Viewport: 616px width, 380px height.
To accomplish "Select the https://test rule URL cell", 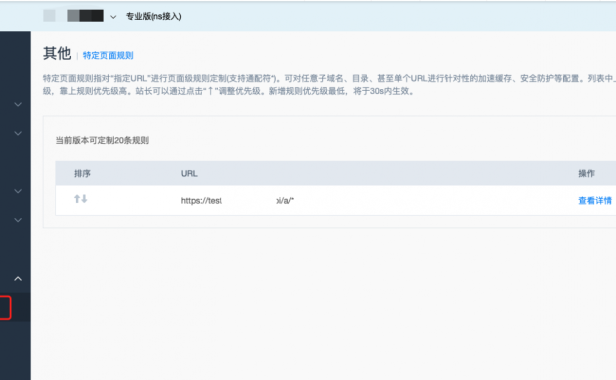I will 237,201.
